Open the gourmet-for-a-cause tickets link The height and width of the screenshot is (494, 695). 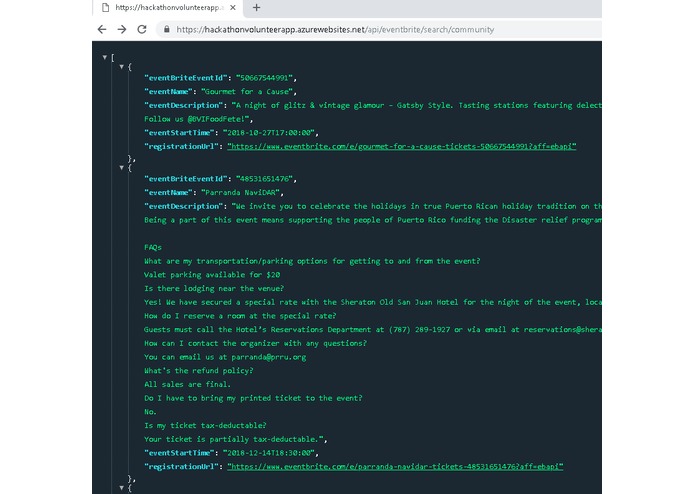point(402,146)
